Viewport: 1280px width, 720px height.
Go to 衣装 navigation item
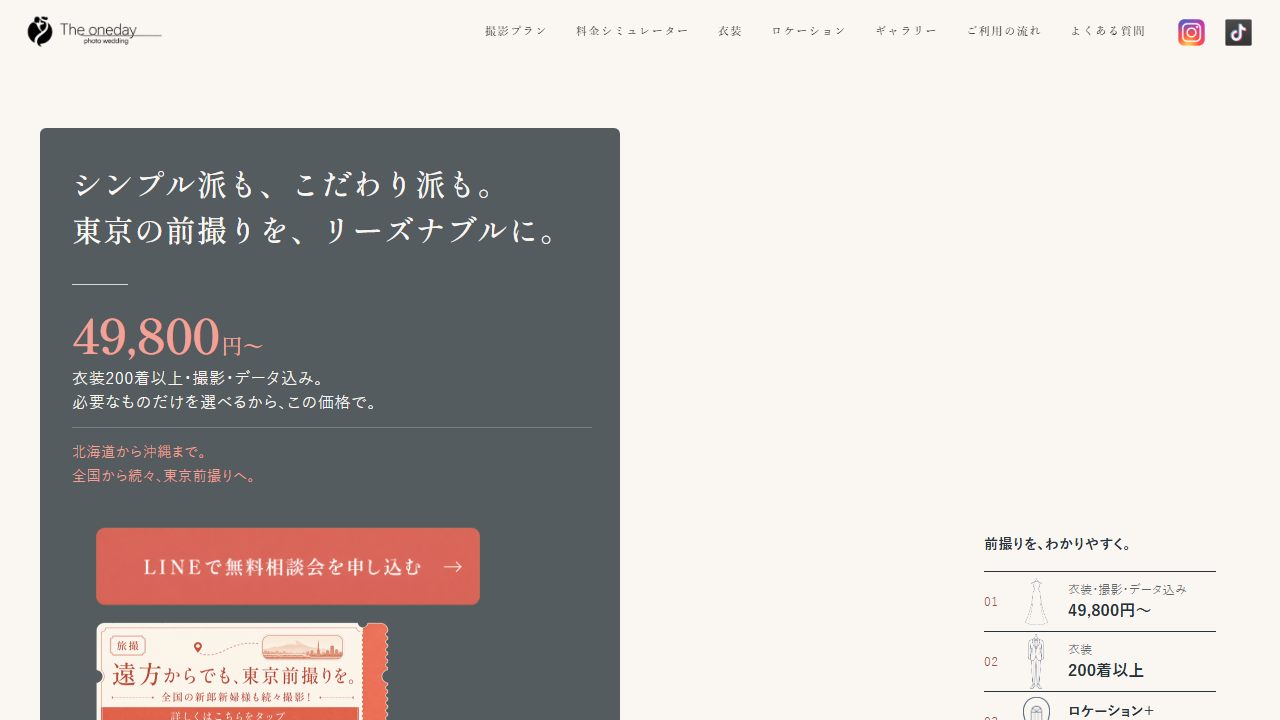730,31
